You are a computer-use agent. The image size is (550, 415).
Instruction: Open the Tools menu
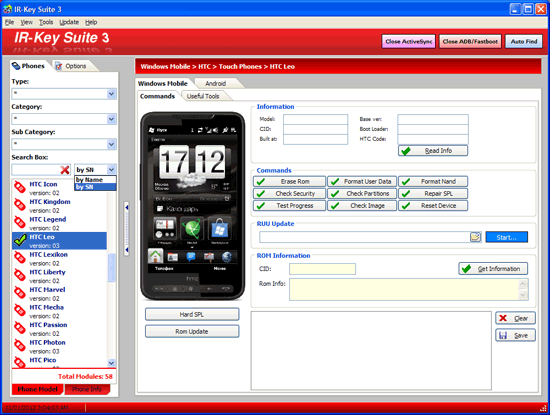pyautogui.click(x=46, y=22)
